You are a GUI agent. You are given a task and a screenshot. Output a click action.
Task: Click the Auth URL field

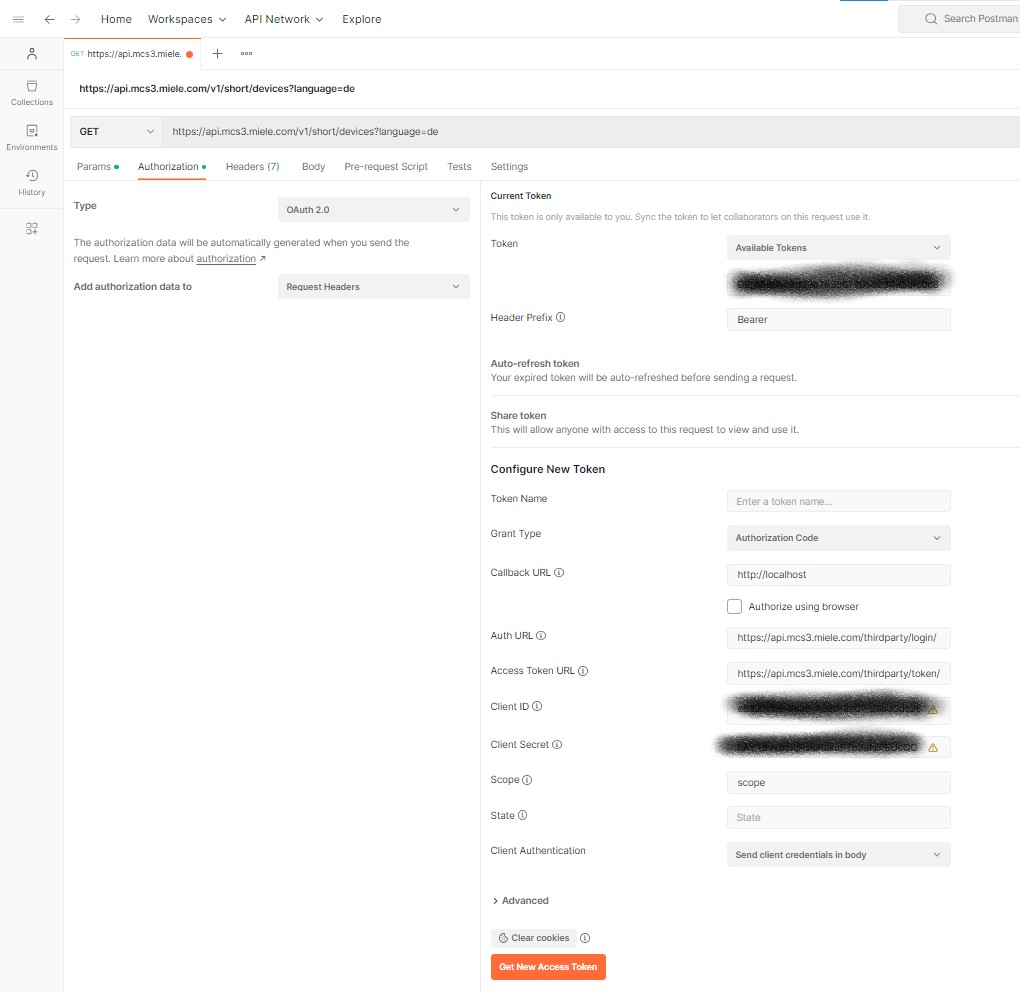(x=839, y=637)
